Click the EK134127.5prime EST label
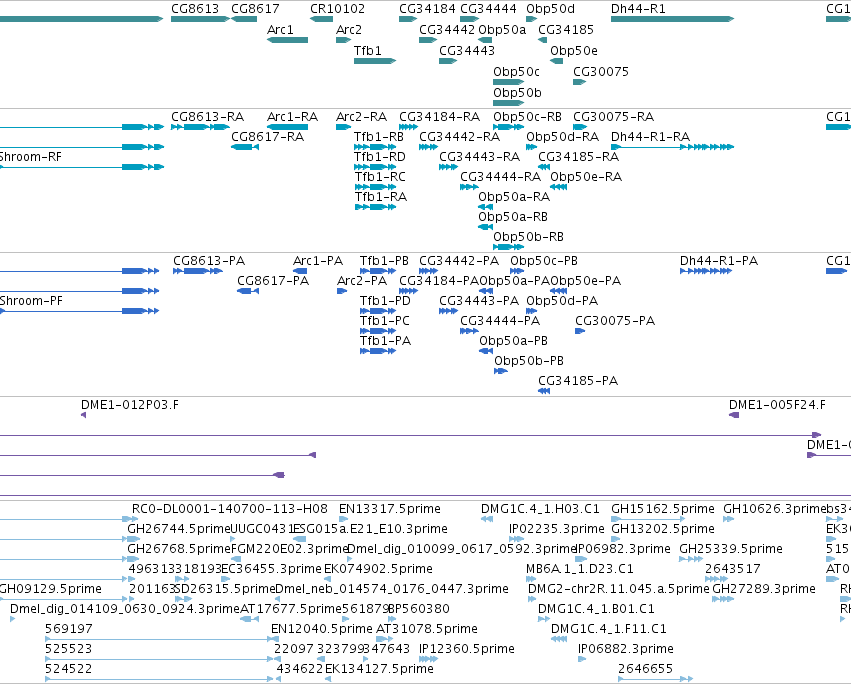 379,670
